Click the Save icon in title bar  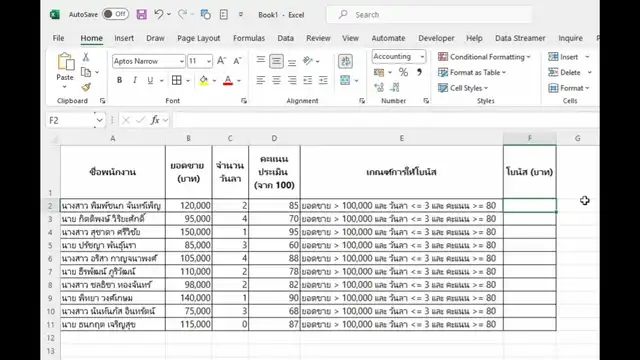point(141,15)
